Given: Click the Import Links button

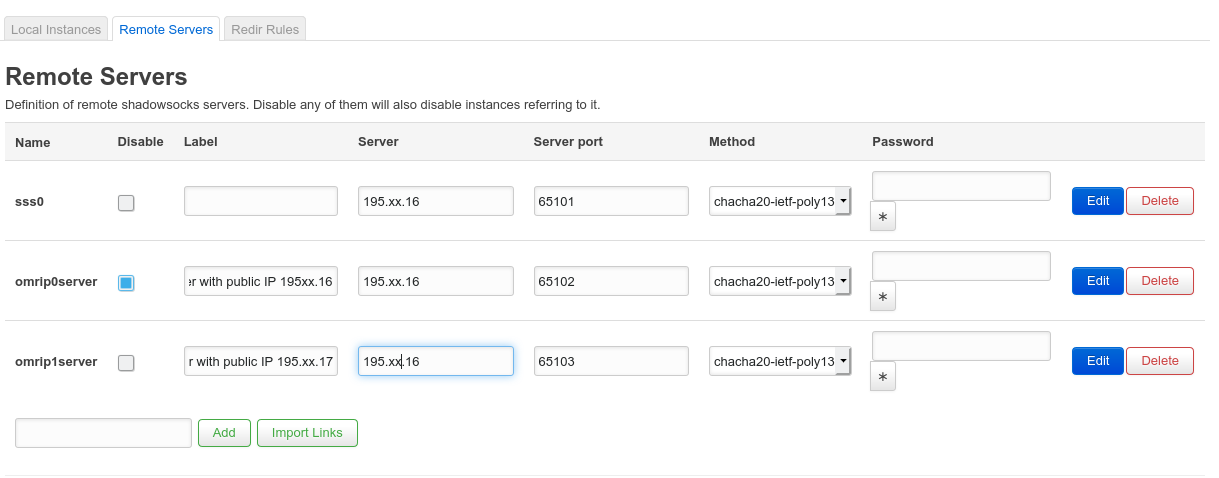Looking at the screenshot, I should 307,433.
